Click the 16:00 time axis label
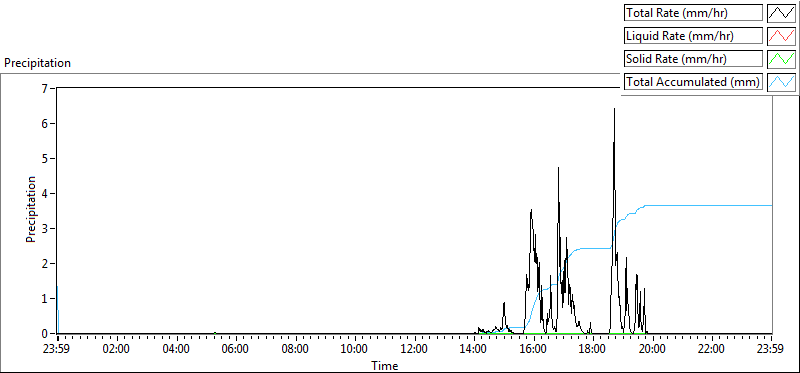This screenshot has width=800, height=373. point(534,350)
